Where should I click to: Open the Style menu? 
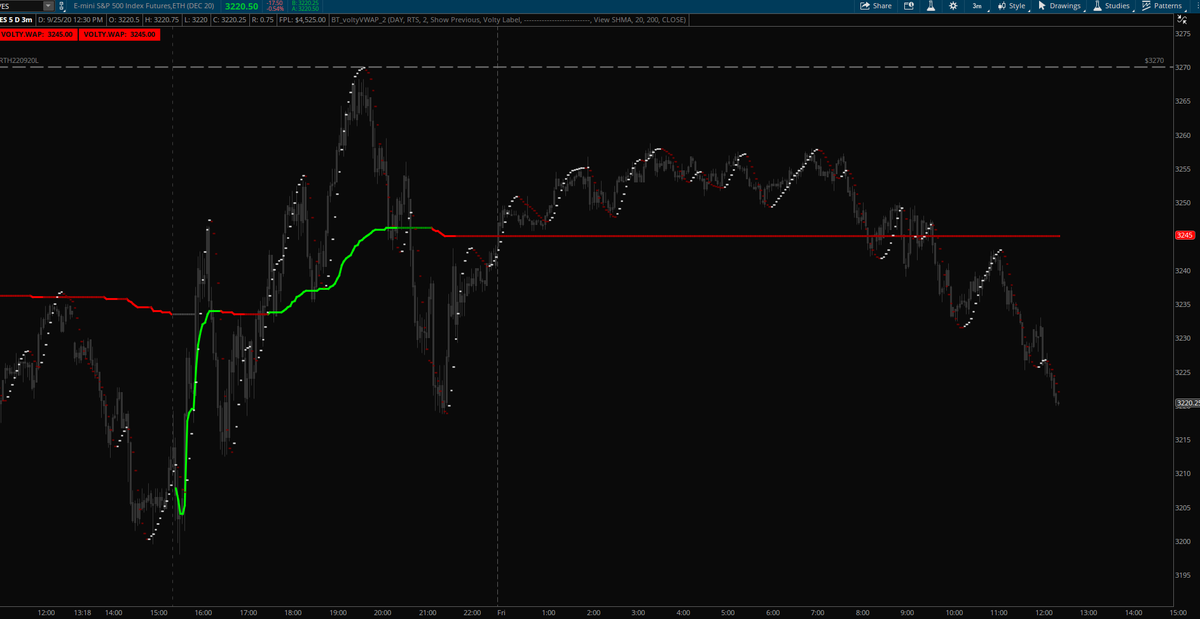[1010, 6]
